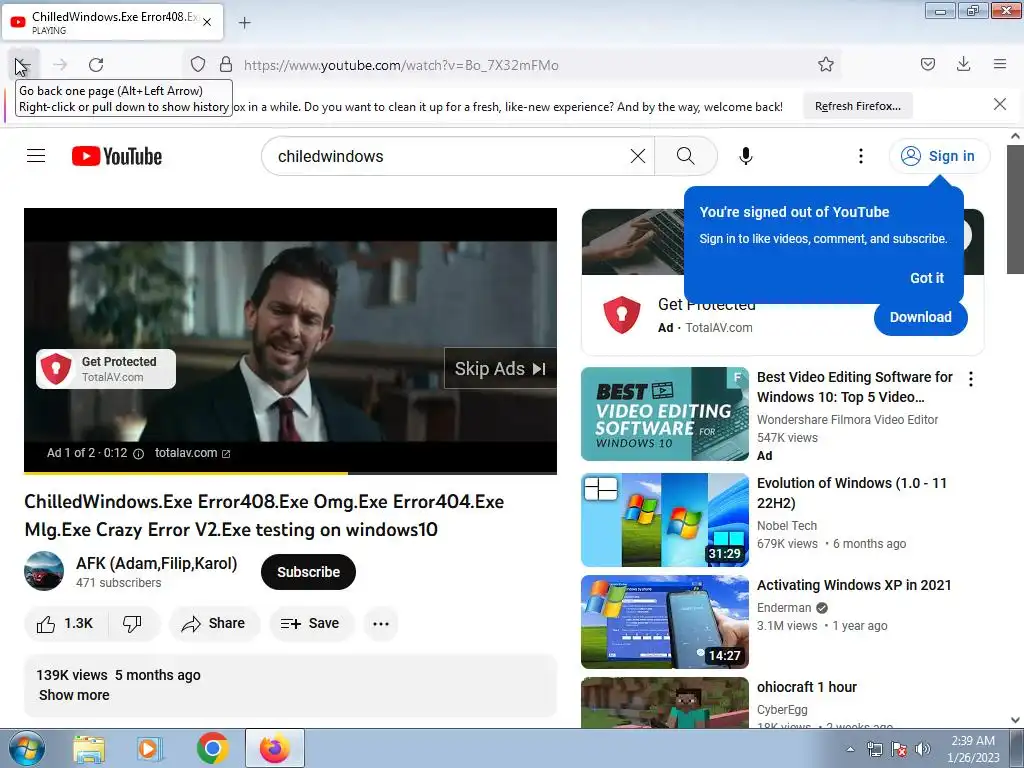Bookmark this page with the star icon

coord(825,65)
